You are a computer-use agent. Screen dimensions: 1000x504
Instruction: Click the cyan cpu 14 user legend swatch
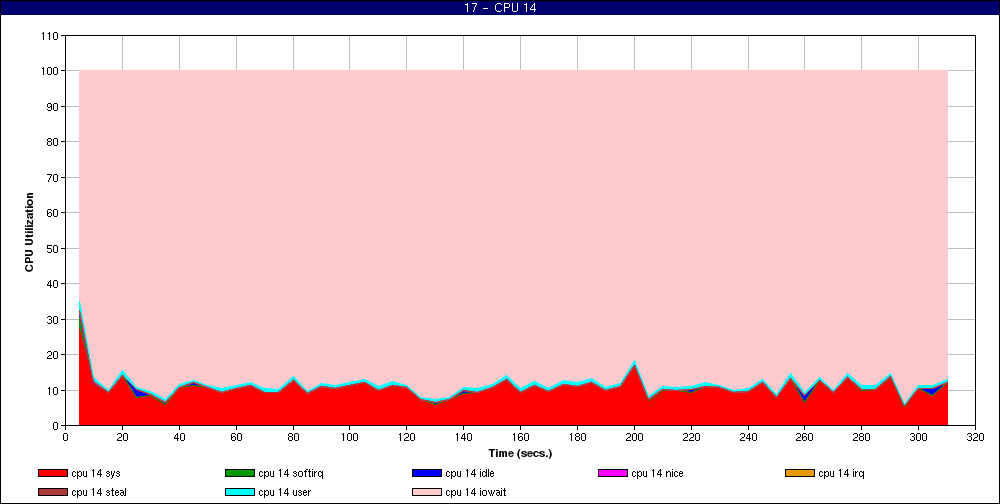(240, 493)
